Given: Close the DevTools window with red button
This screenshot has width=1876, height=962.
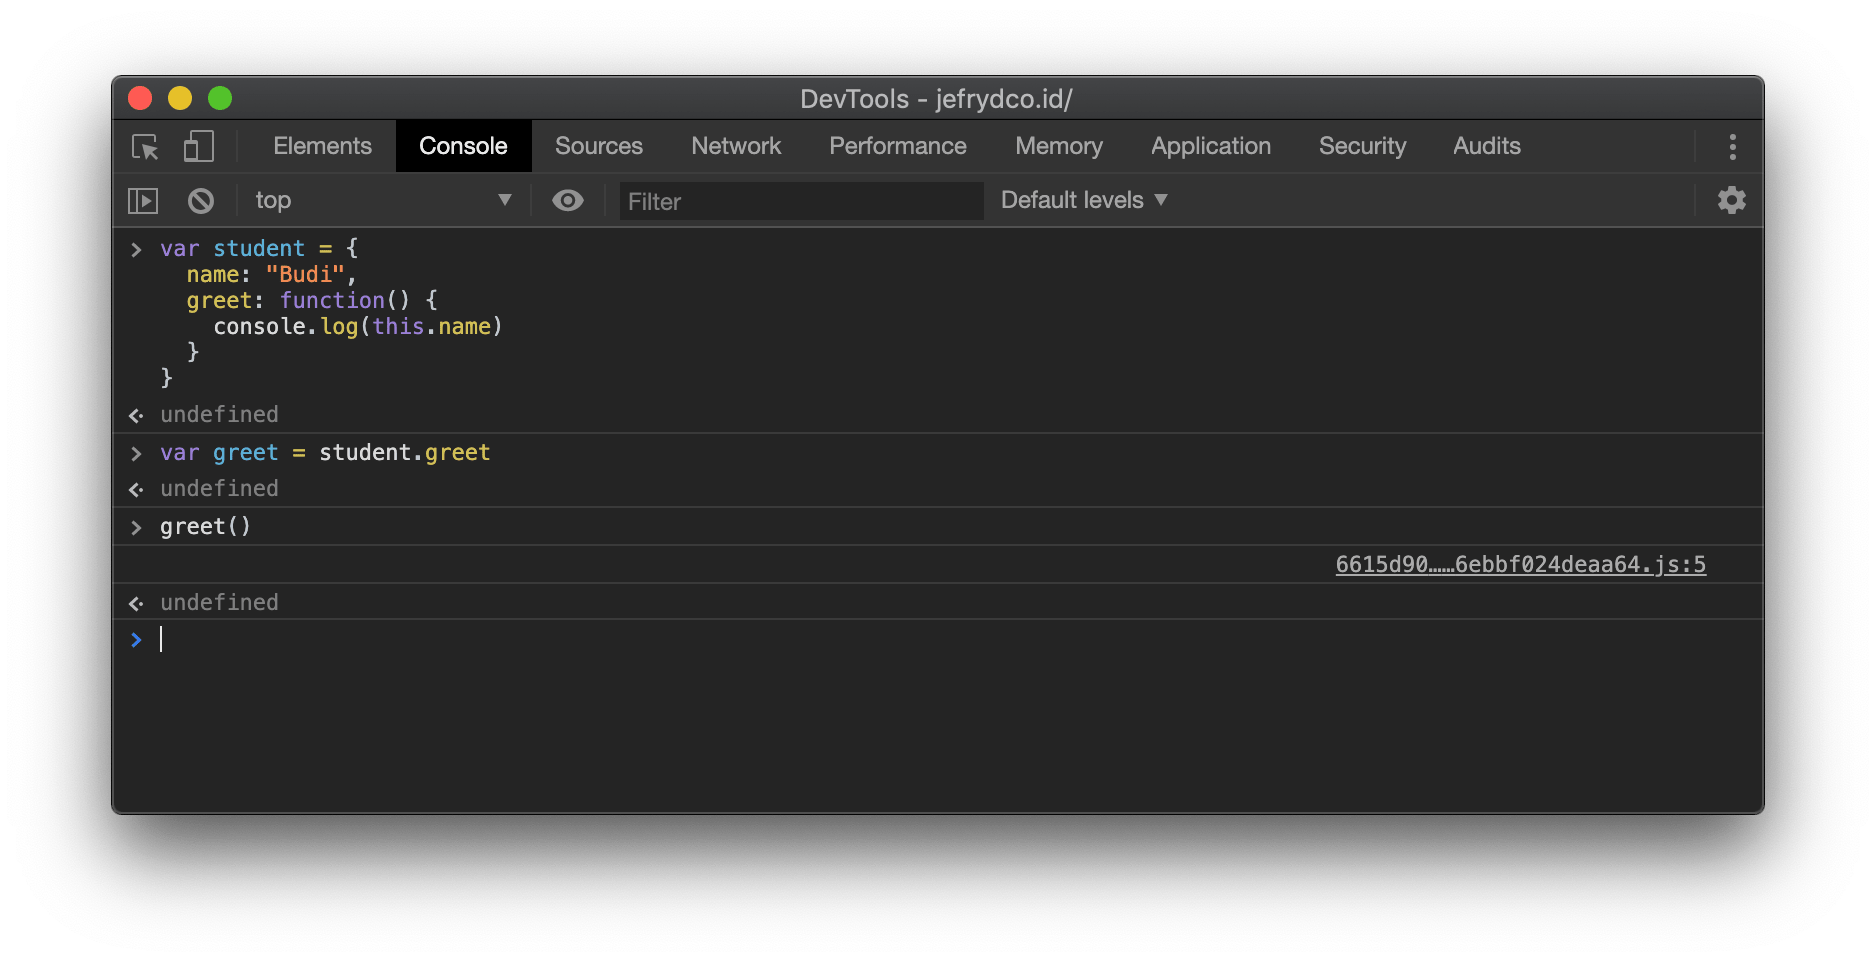Looking at the screenshot, I should (140, 98).
